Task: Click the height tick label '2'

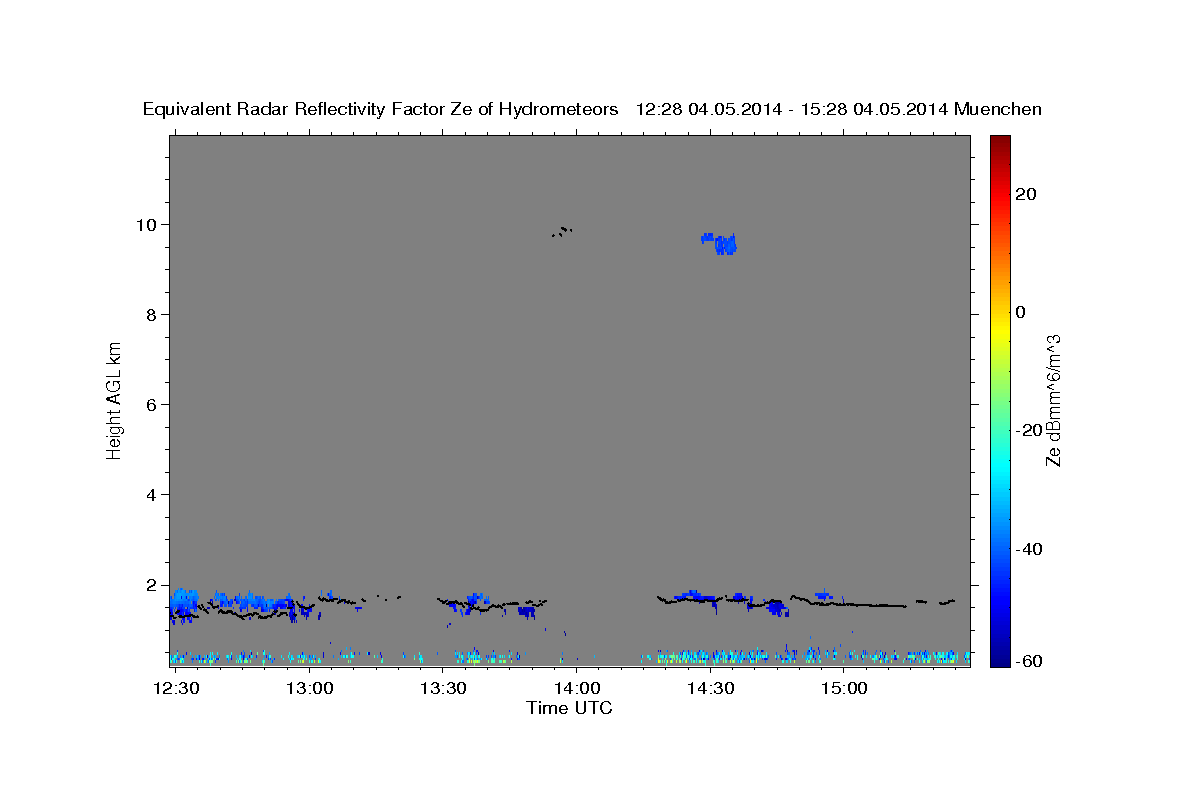Action: (154, 584)
